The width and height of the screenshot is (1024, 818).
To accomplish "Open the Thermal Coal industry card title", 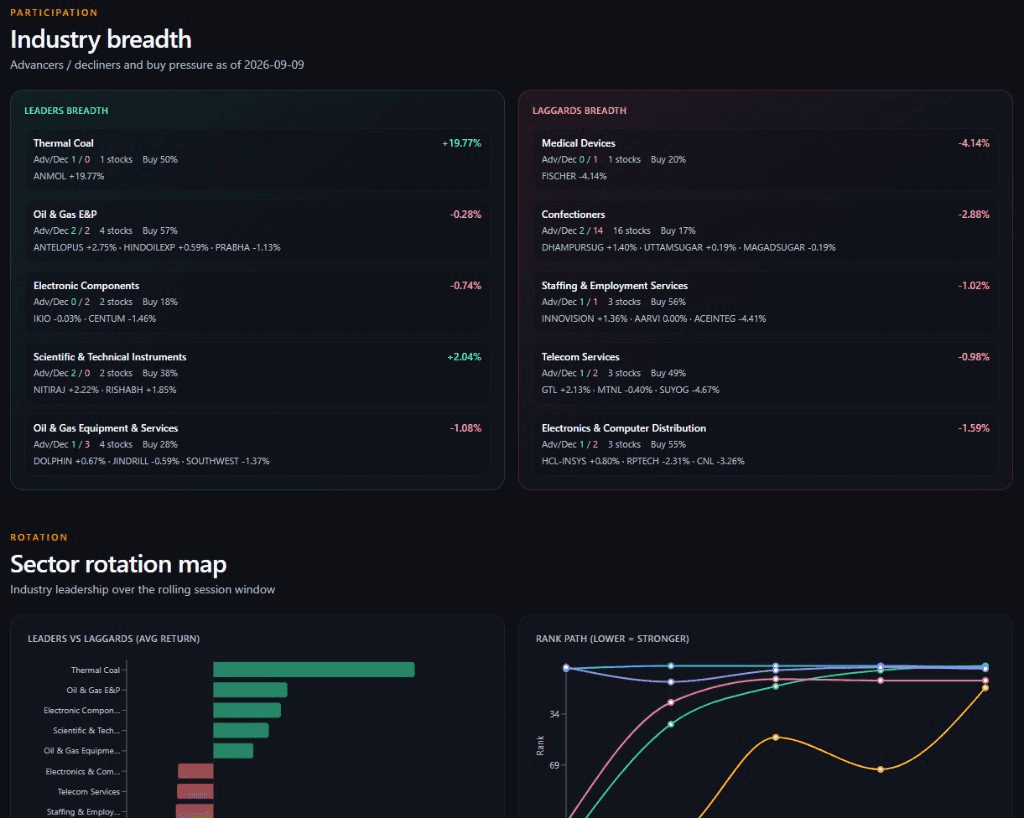I will [63, 143].
